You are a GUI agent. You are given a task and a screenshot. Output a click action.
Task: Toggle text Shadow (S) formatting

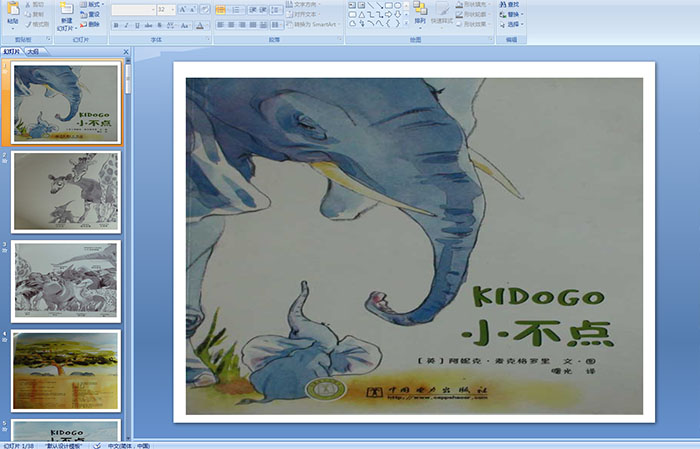coord(159,25)
